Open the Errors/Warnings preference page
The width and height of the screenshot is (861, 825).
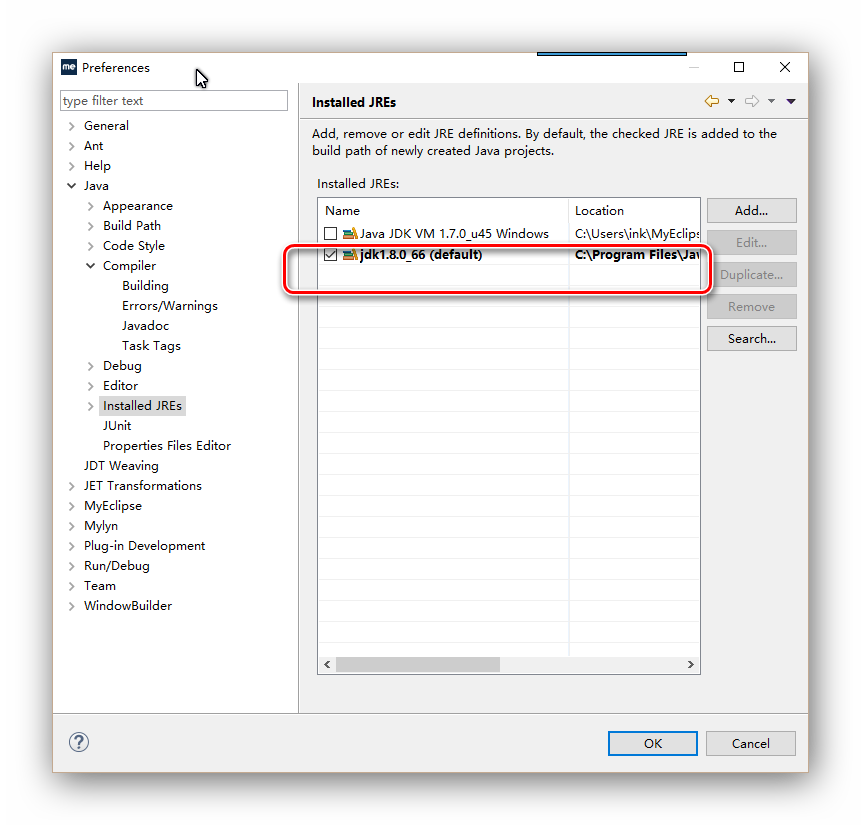tap(170, 306)
